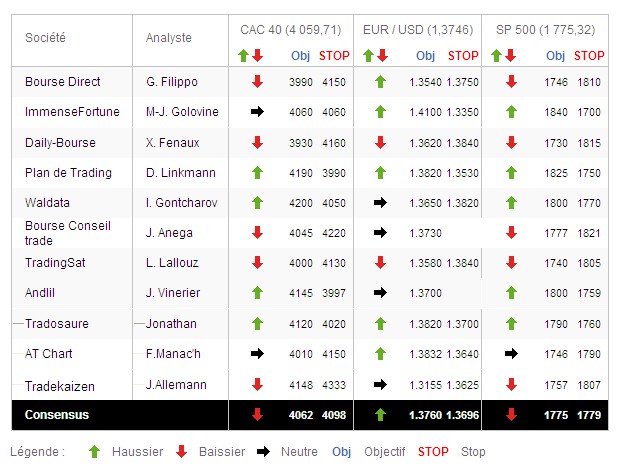The height and width of the screenshot is (468, 621).
Task: Click red Baissier arrow in legend
Action: [x=181, y=452]
